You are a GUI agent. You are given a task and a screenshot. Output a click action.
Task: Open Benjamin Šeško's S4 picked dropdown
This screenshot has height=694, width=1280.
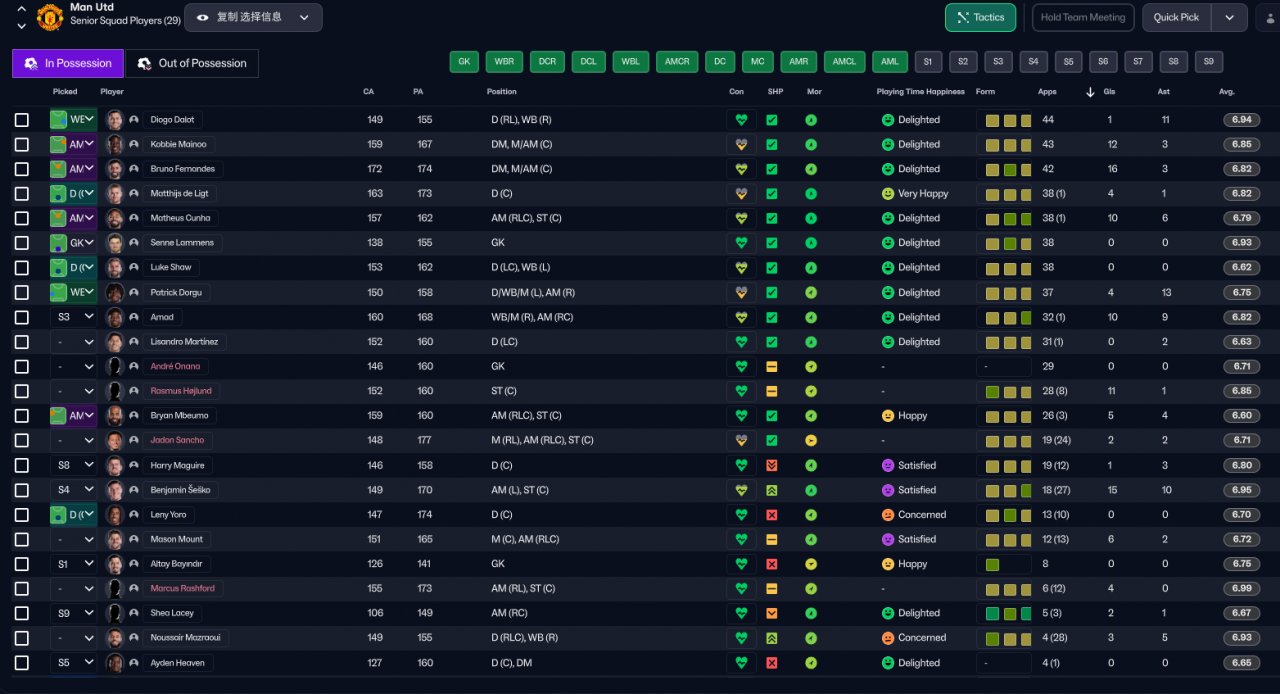coord(74,490)
